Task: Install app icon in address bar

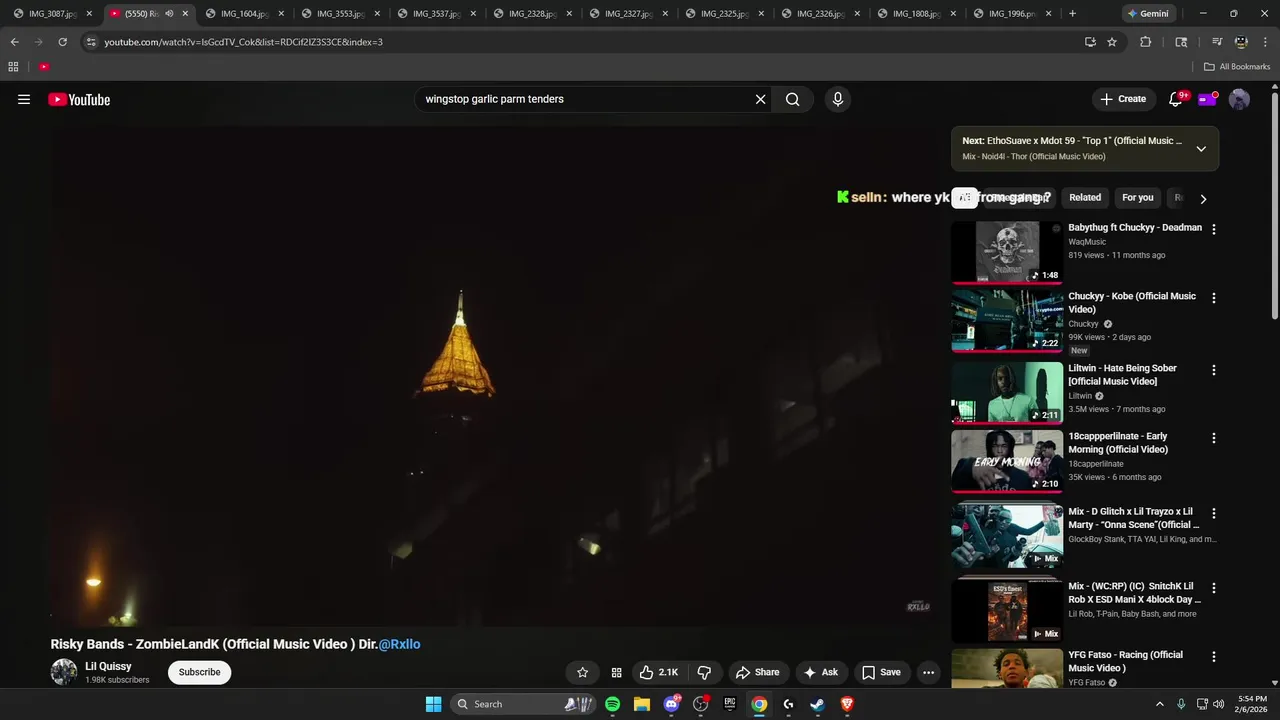Action: pyautogui.click(x=1090, y=42)
